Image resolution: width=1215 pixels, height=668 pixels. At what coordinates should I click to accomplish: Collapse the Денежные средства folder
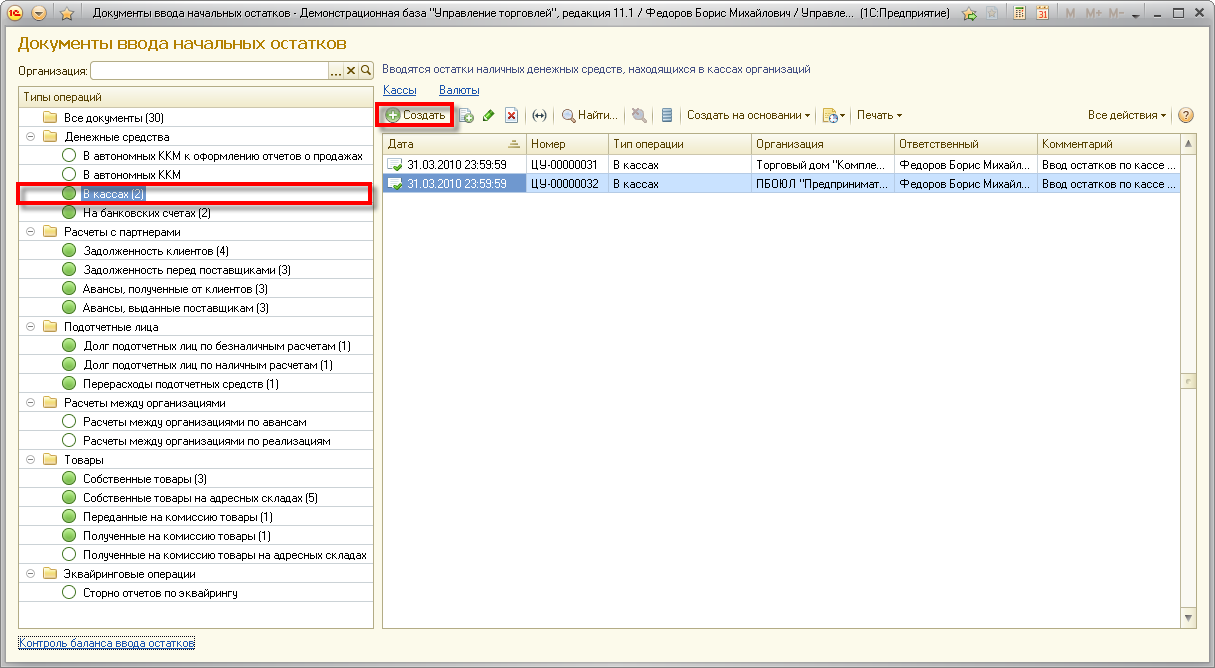click(30, 137)
